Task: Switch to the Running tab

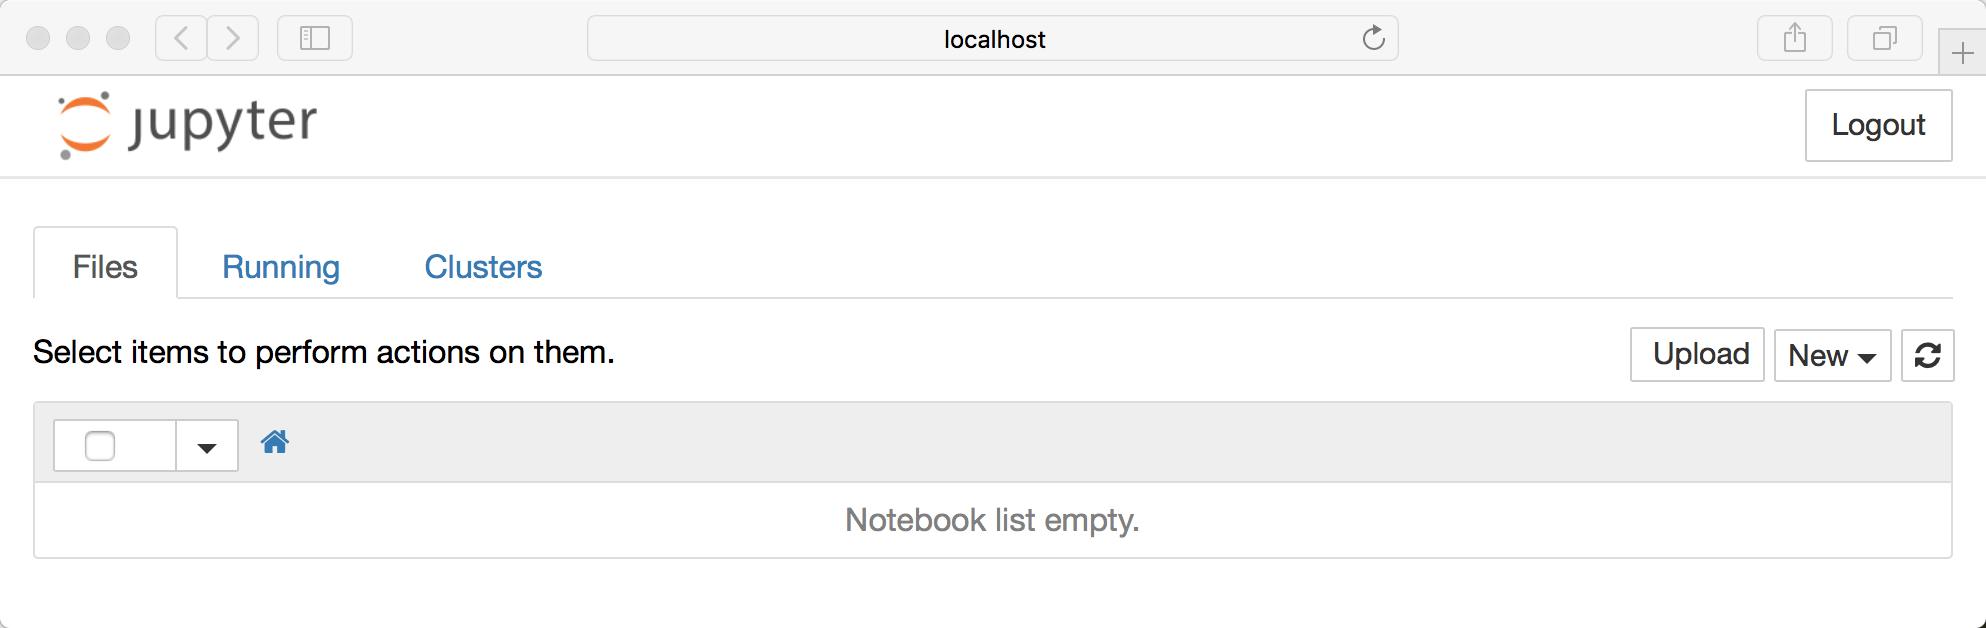Action: tap(281, 266)
